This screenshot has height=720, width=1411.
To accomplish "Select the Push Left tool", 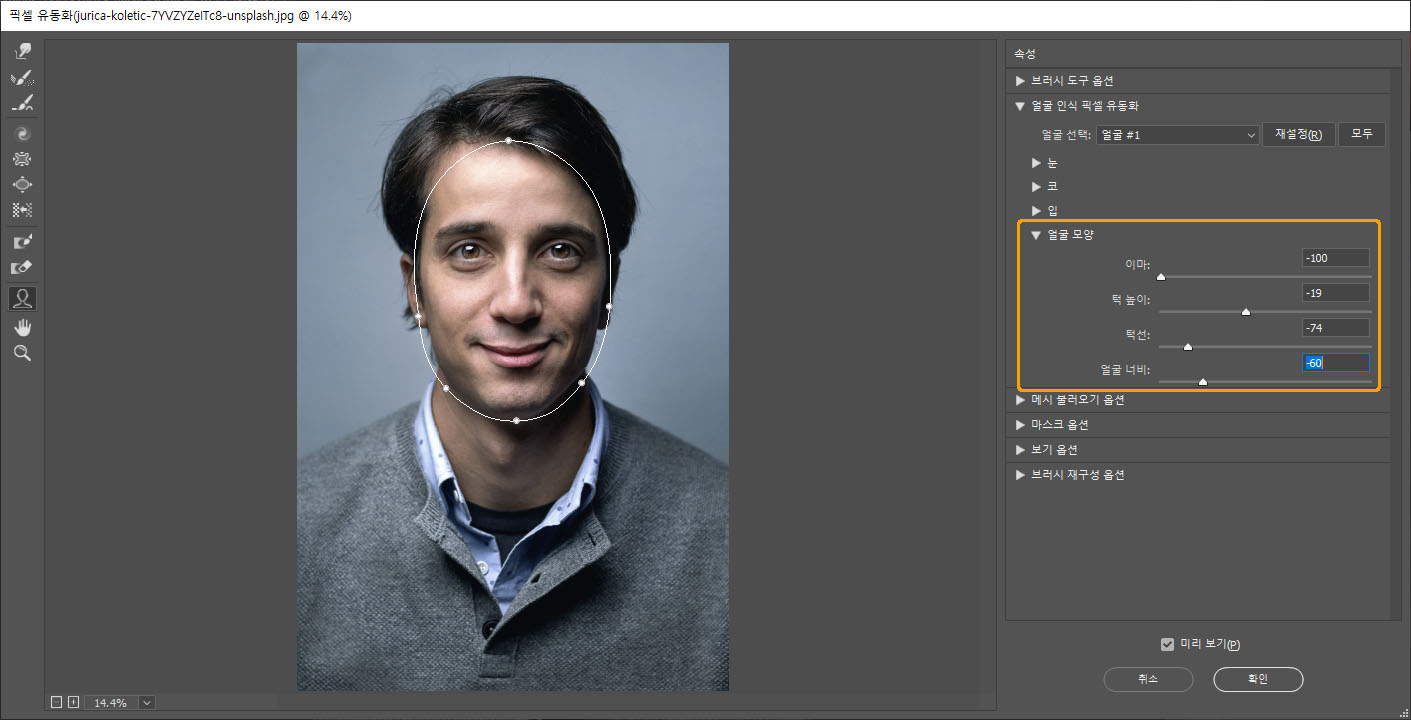I will click(x=22, y=211).
